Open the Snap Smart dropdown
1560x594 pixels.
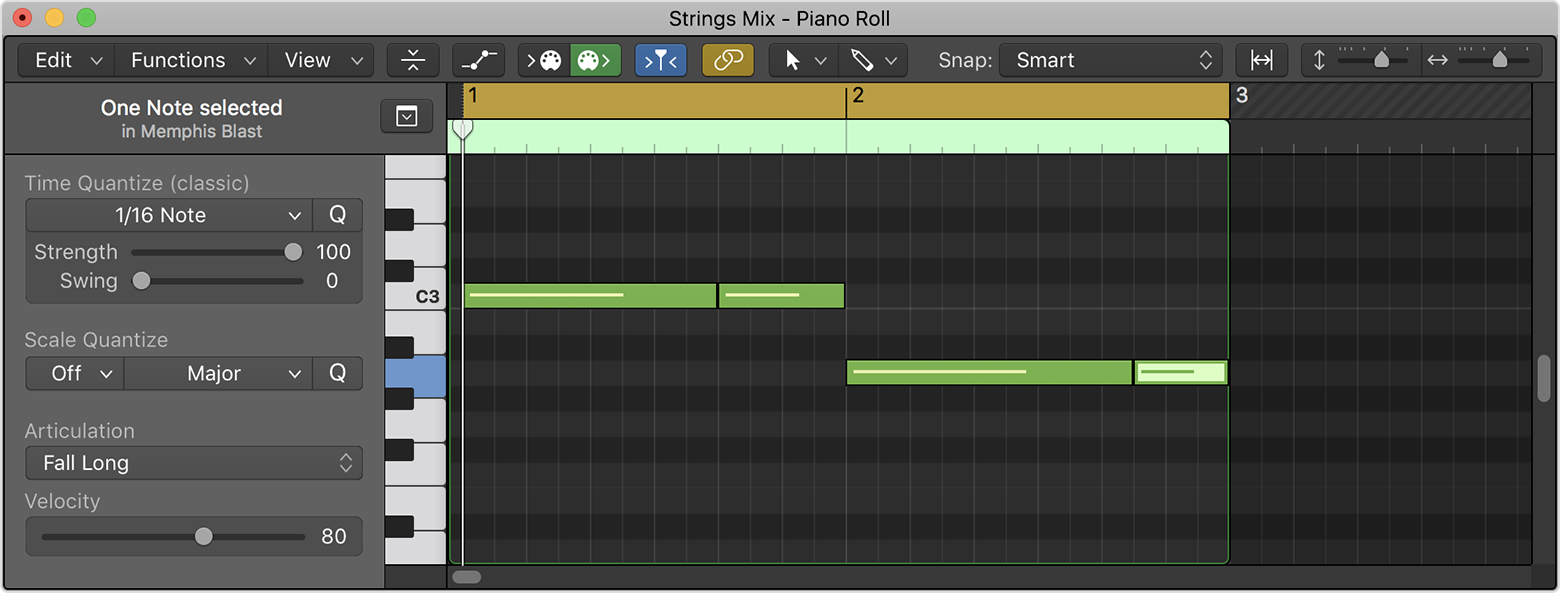[1110, 60]
